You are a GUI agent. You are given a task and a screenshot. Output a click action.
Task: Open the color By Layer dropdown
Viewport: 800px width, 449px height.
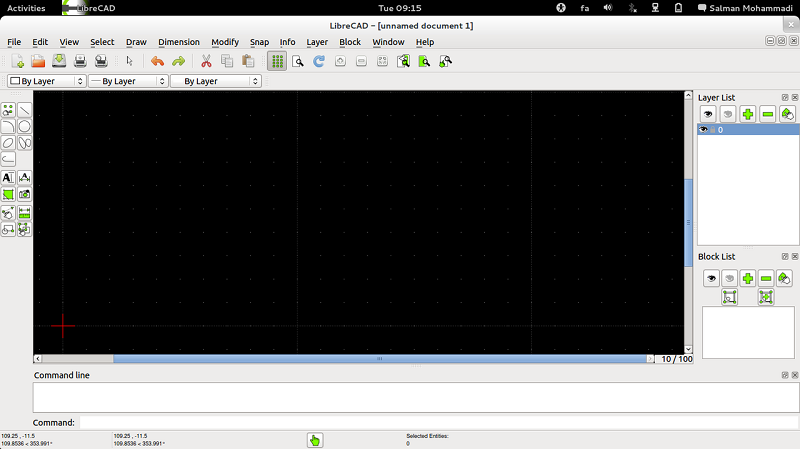[46, 81]
